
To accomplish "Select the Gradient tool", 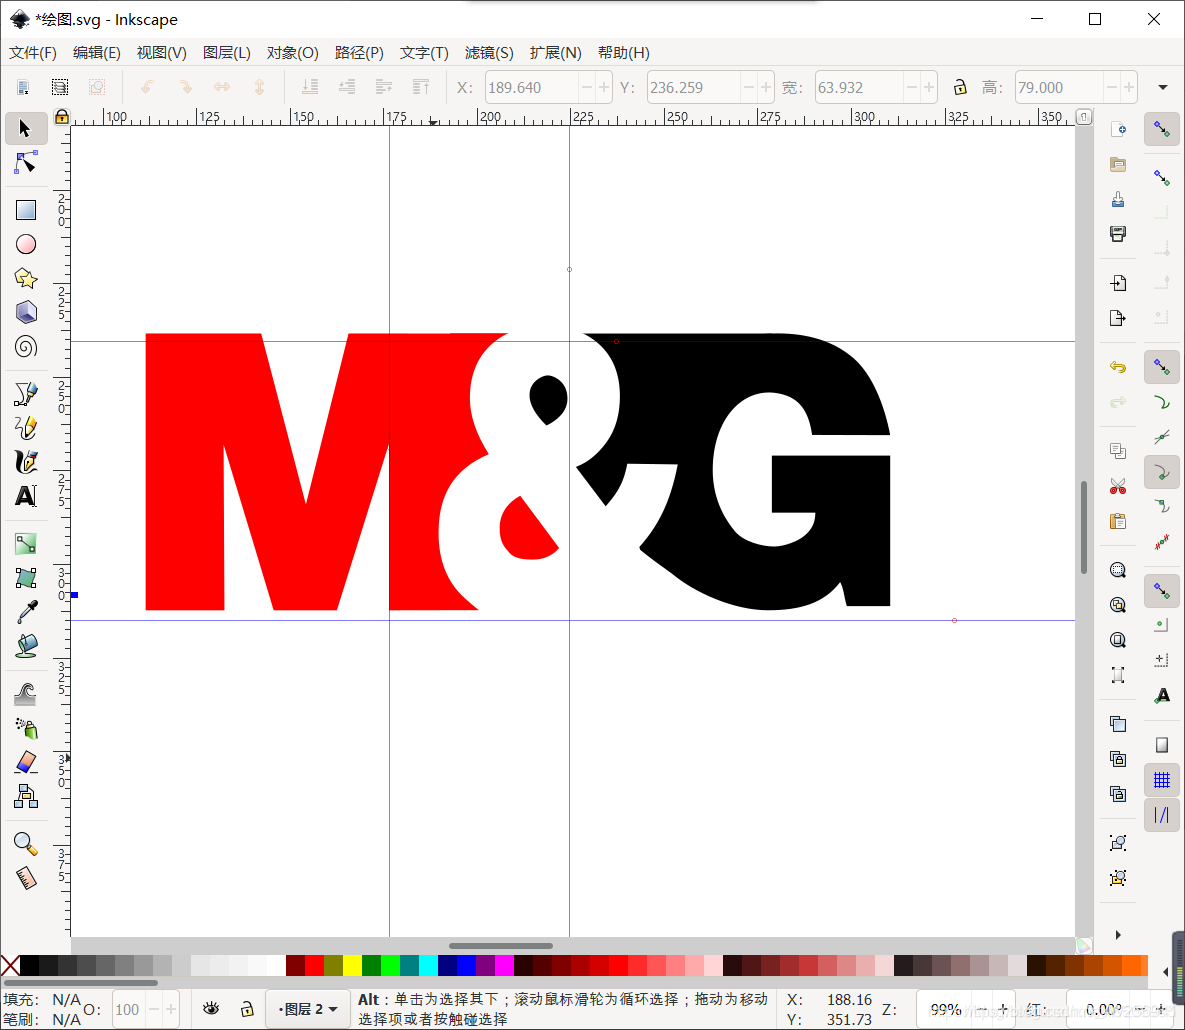I will click(x=26, y=544).
